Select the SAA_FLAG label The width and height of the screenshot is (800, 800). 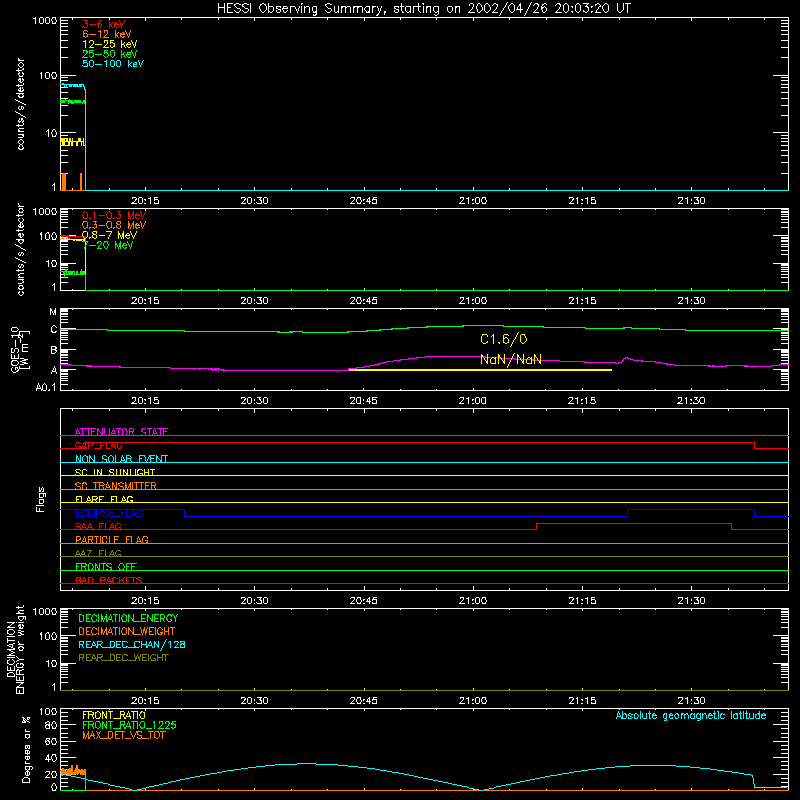coord(98,526)
